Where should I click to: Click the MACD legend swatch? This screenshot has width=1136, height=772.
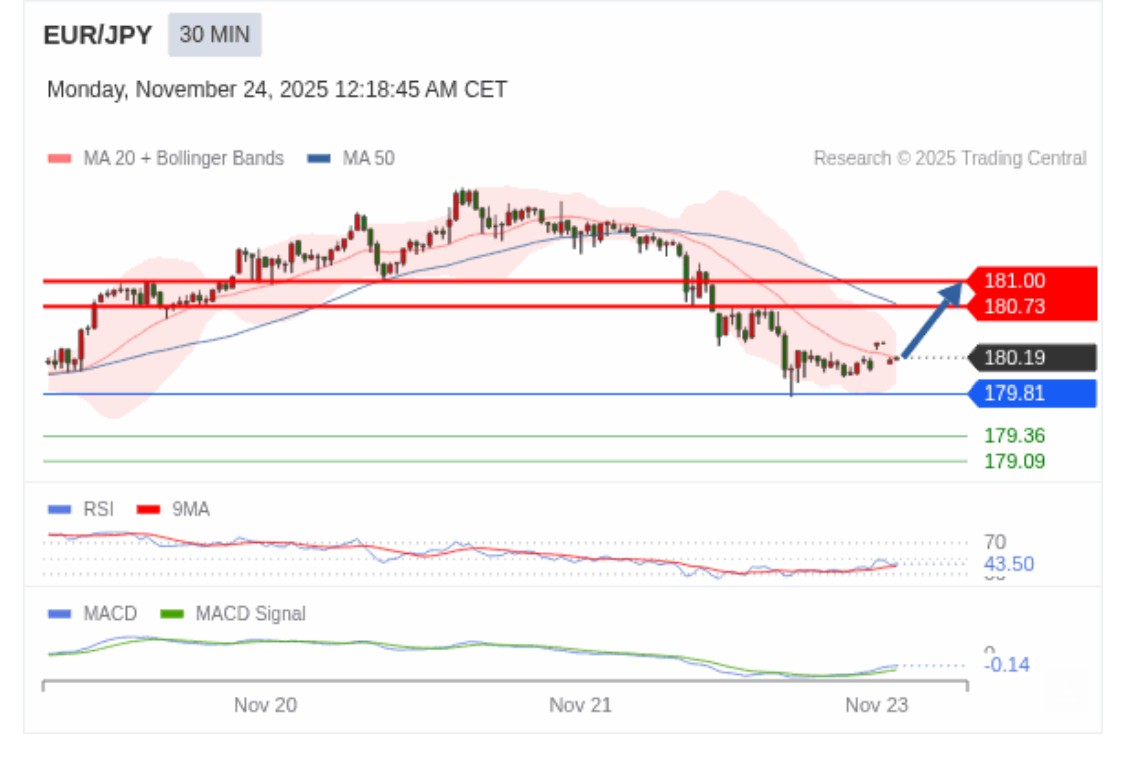[x=60, y=614]
